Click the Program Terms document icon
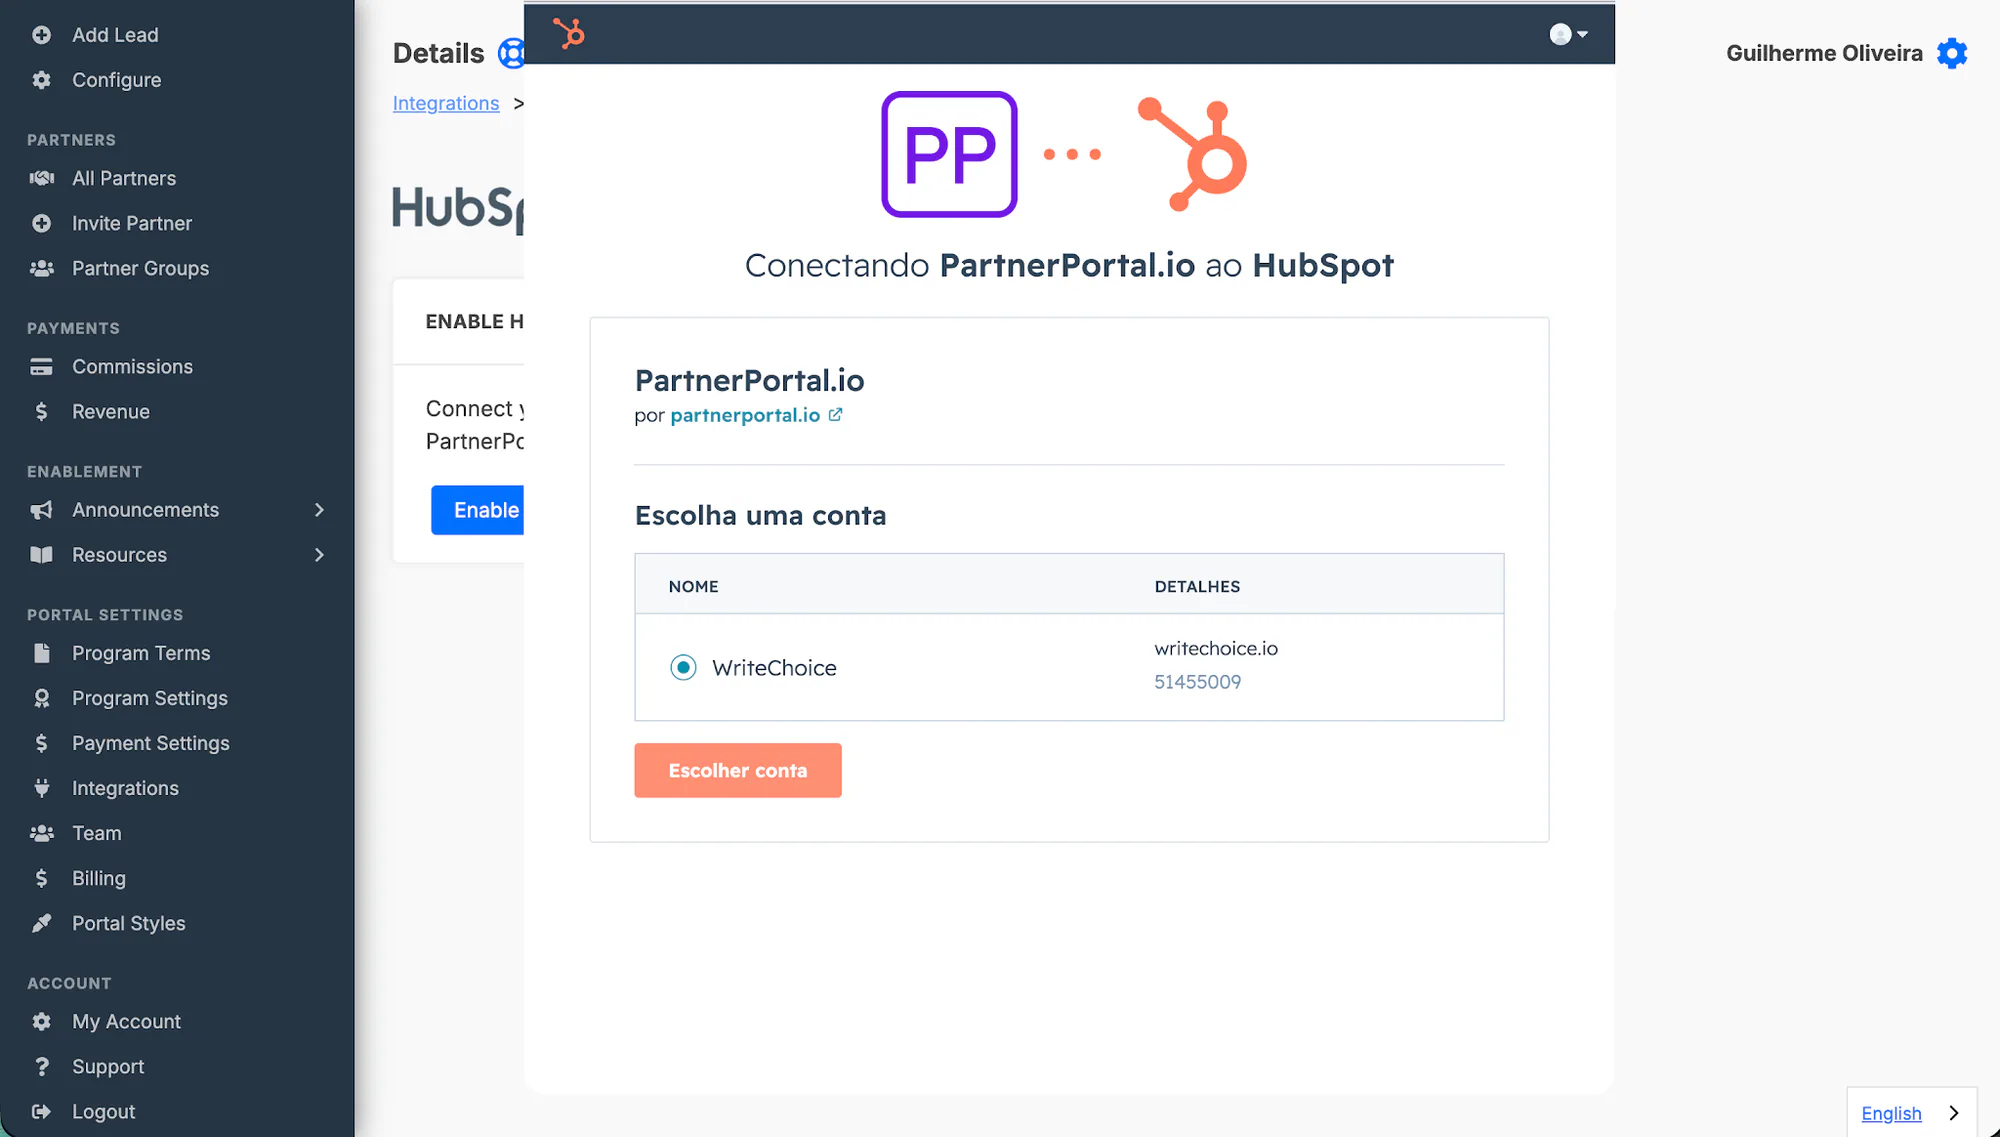The width and height of the screenshot is (2000, 1137). pyautogui.click(x=41, y=653)
